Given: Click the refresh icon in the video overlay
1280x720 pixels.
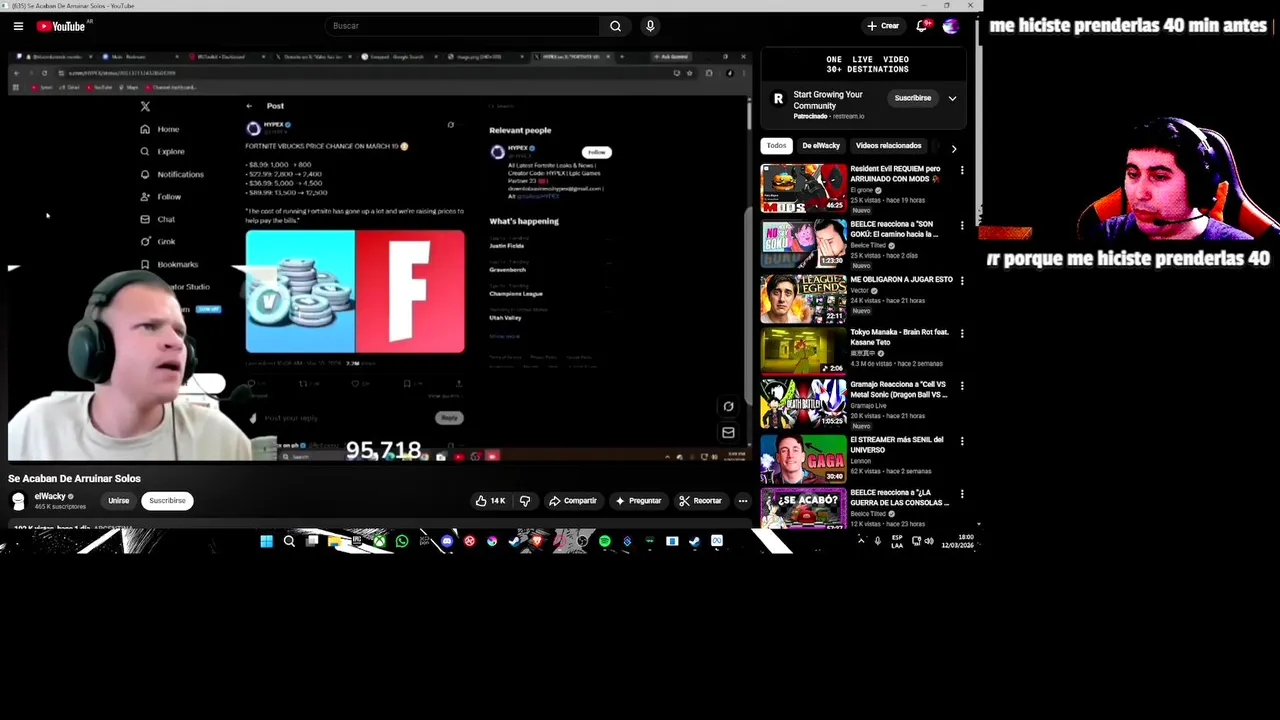Looking at the screenshot, I should click(728, 406).
